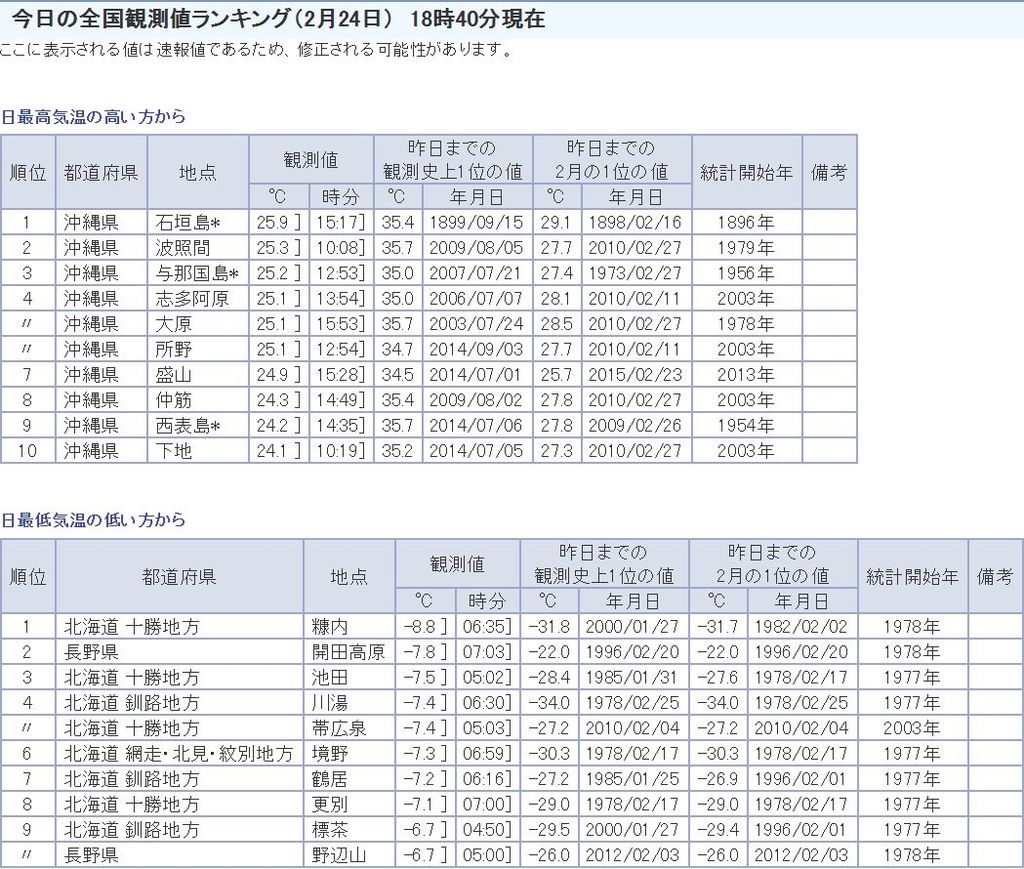Click the 盛山 station name

click(173, 374)
